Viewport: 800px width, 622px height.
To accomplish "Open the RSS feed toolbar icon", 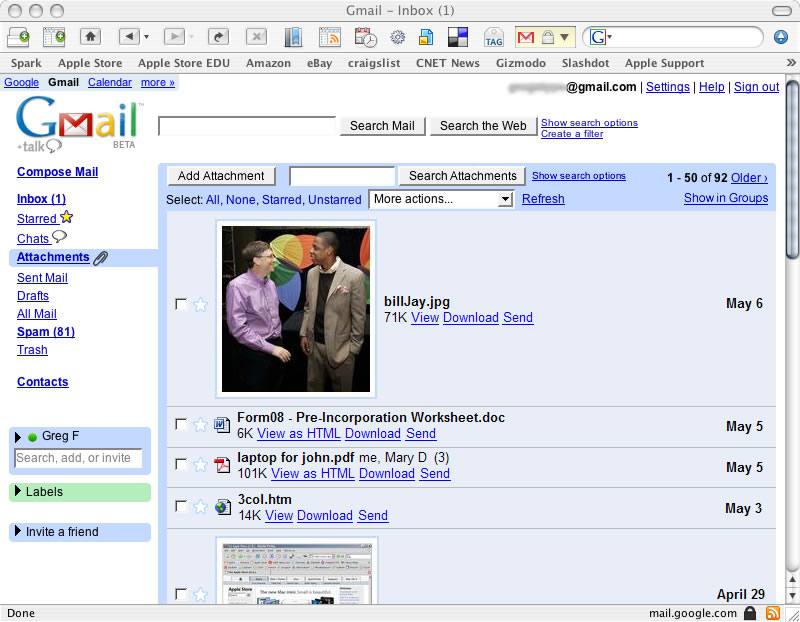I will click(x=330, y=37).
